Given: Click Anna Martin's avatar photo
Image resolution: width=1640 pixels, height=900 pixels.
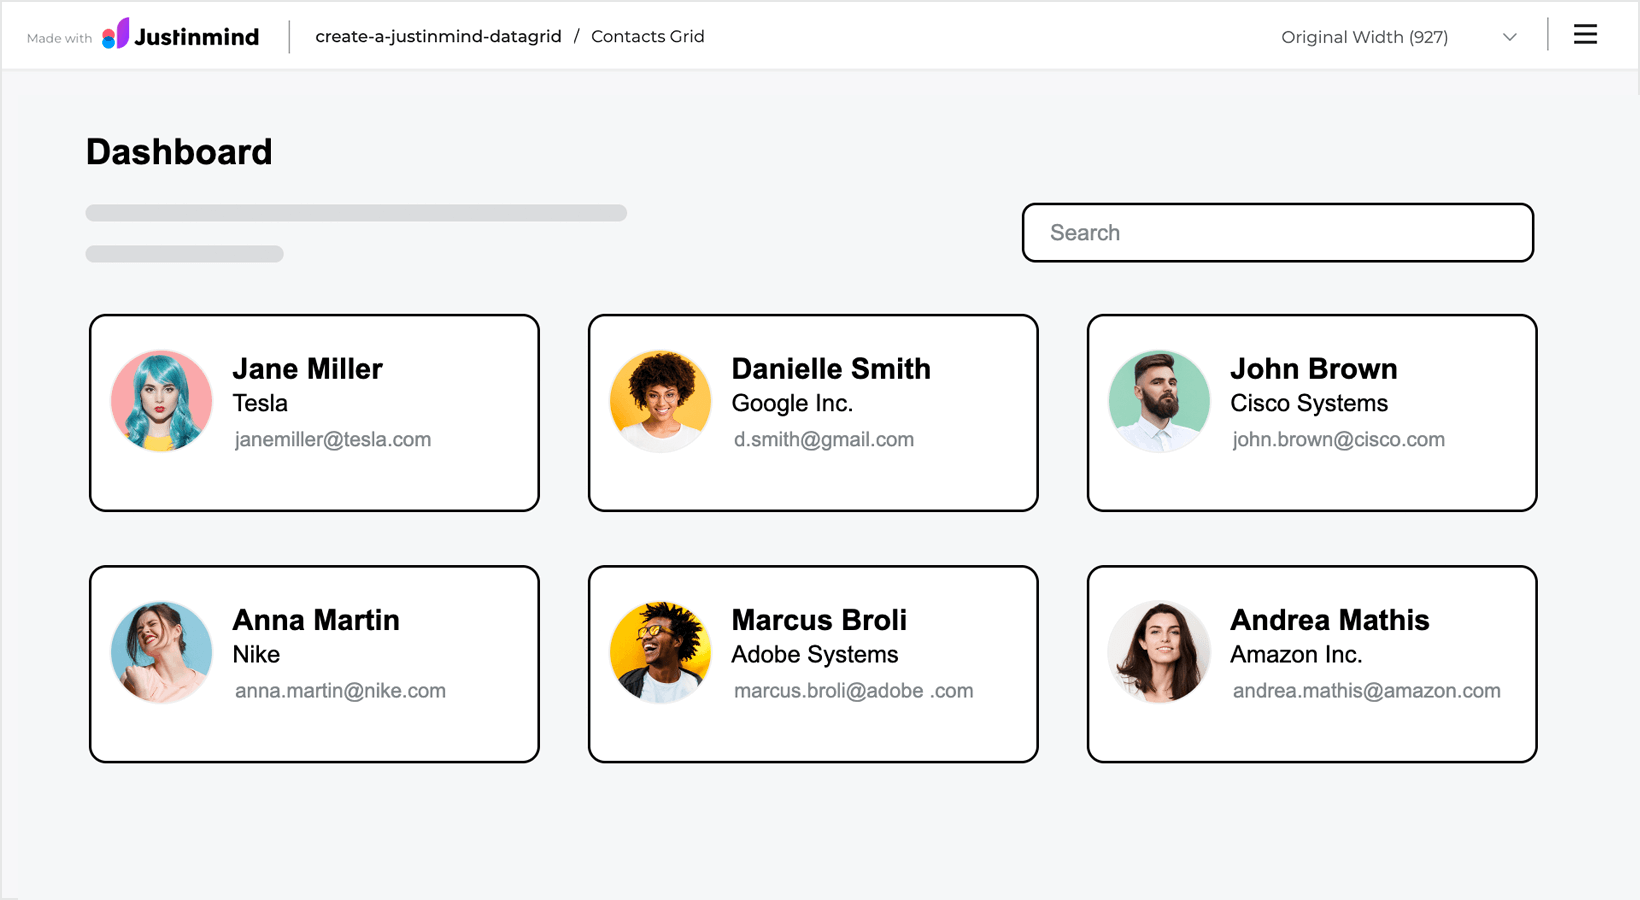Looking at the screenshot, I should [x=161, y=652].
